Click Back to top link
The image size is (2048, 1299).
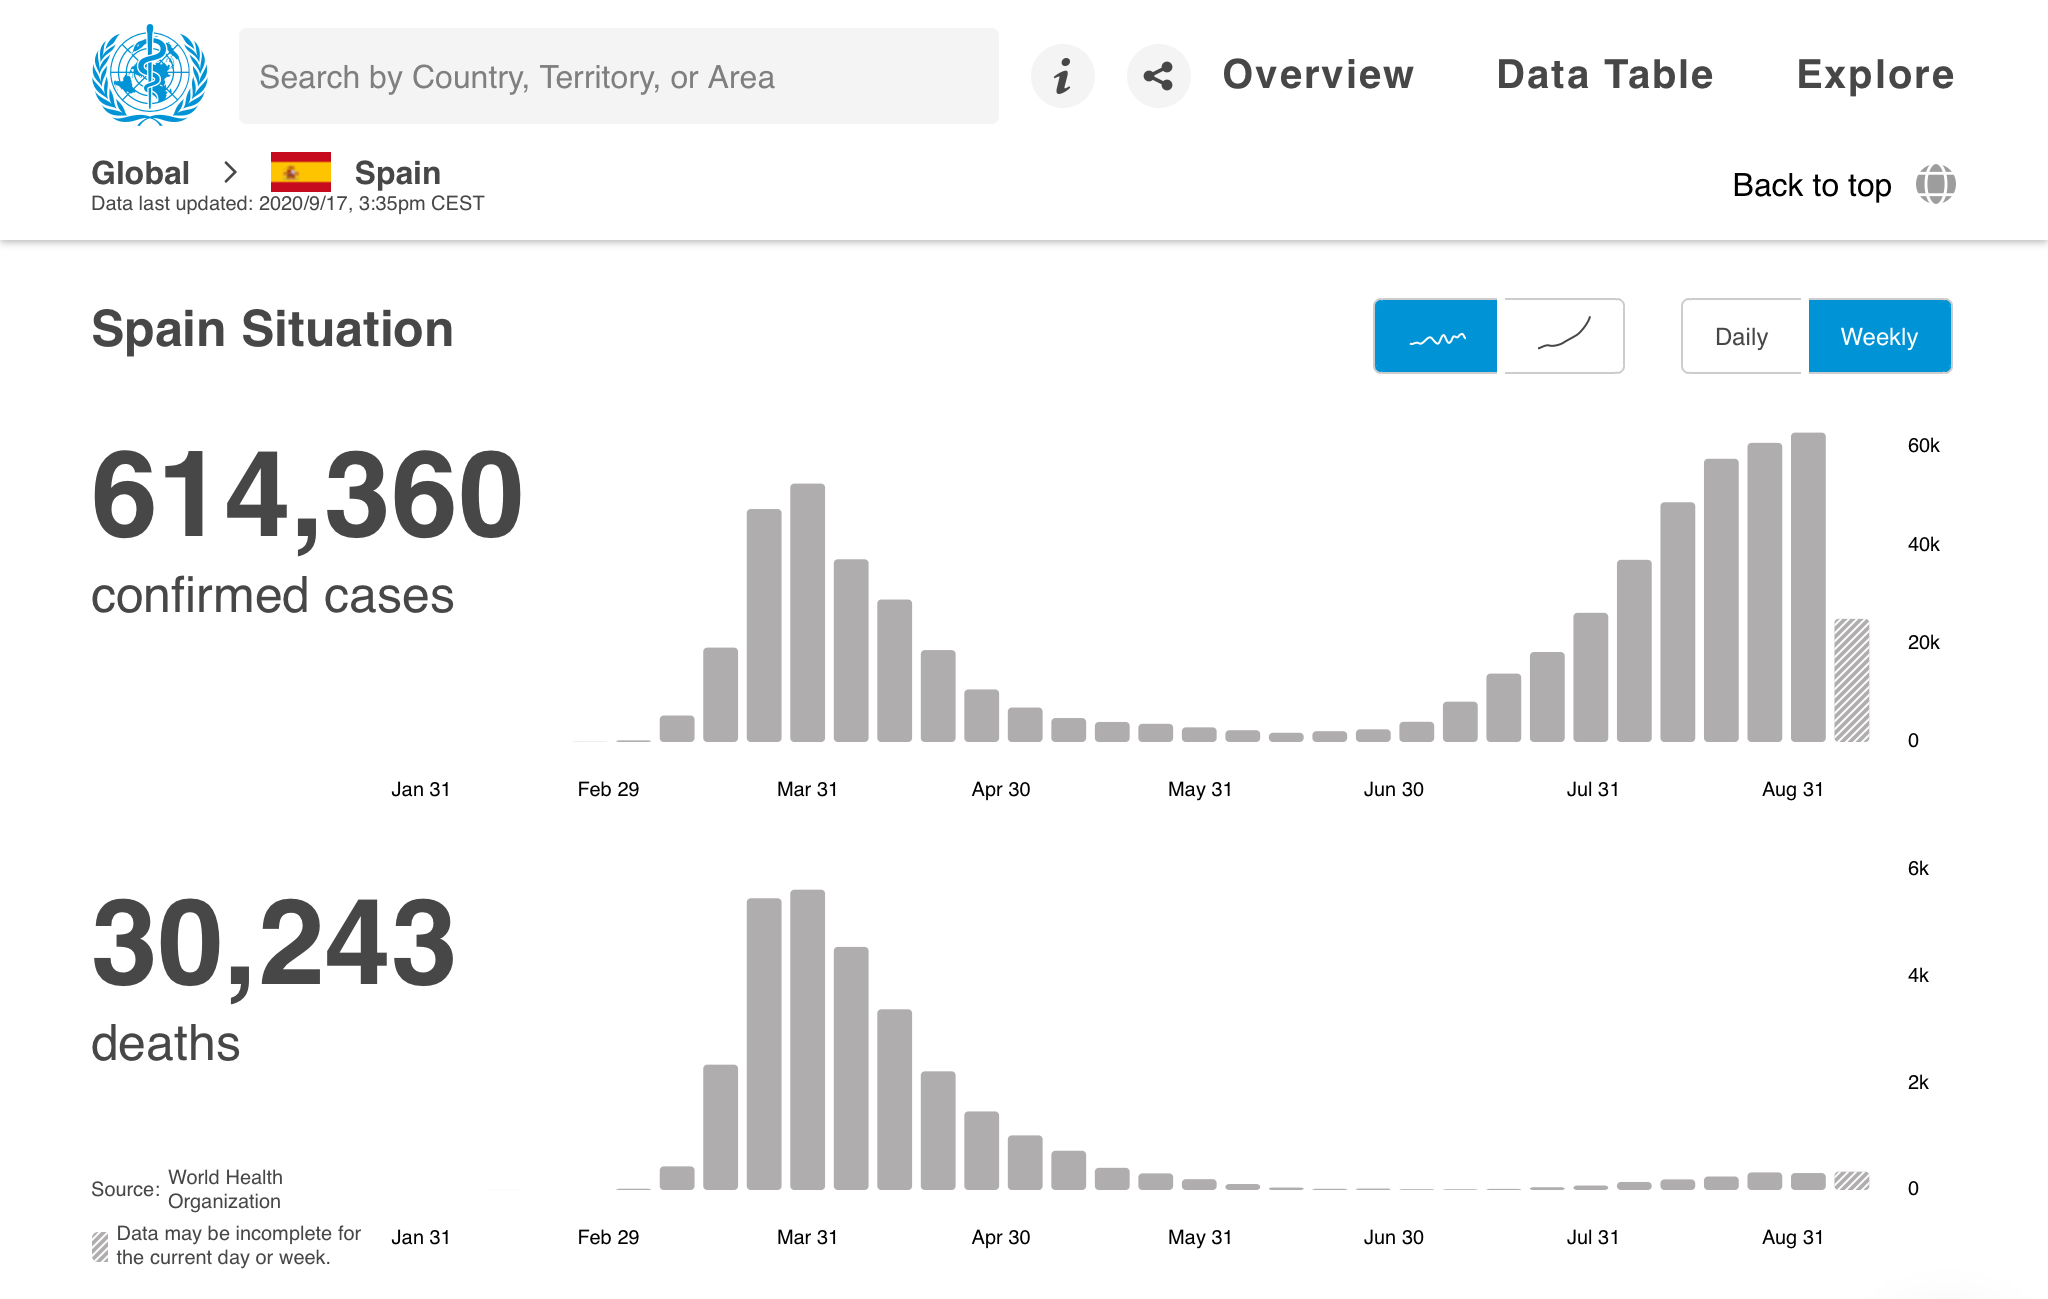[x=1811, y=185]
